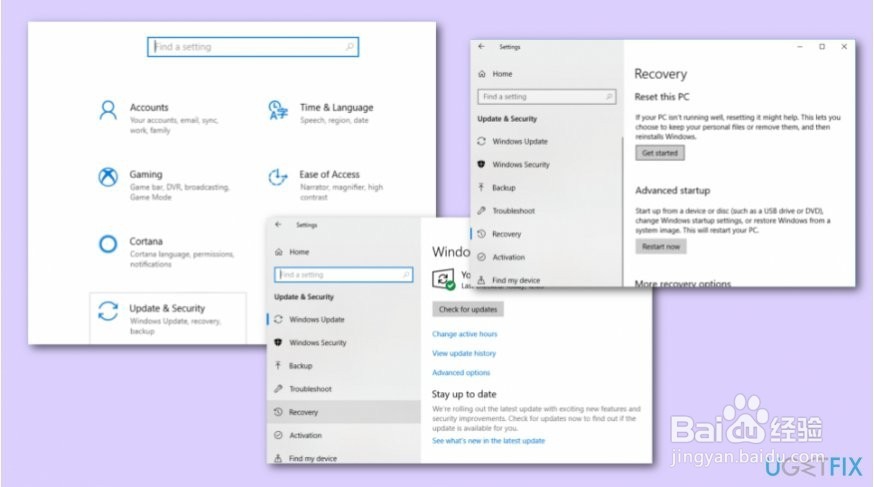Select Activation label in Windows Update window sidebar
The width and height of the screenshot is (874, 487).
[305, 435]
